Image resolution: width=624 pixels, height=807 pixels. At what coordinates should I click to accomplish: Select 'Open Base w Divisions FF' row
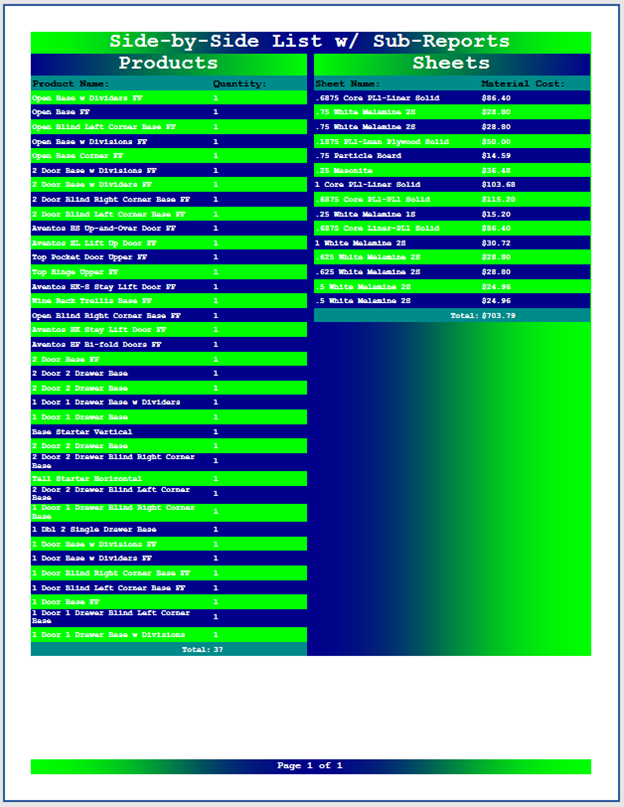pyautogui.click(x=169, y=141)
